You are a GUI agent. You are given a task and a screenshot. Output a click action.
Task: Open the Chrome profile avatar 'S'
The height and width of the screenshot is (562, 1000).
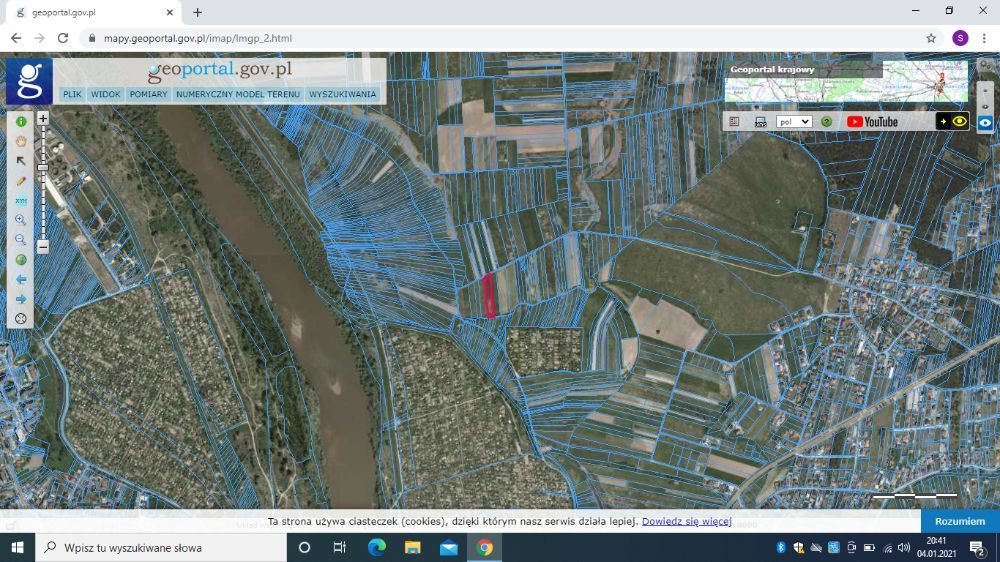(960, 38)
